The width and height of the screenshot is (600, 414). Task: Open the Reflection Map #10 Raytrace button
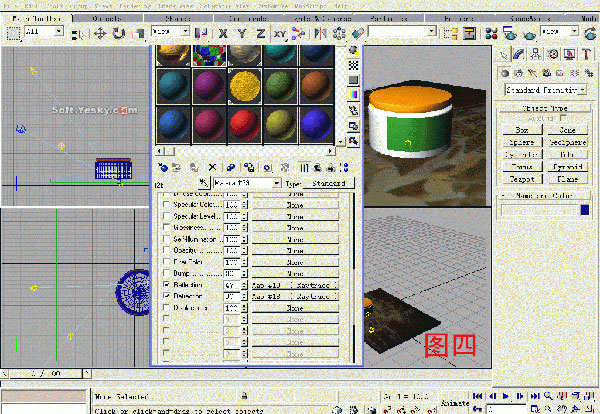[x=295, y=285]
